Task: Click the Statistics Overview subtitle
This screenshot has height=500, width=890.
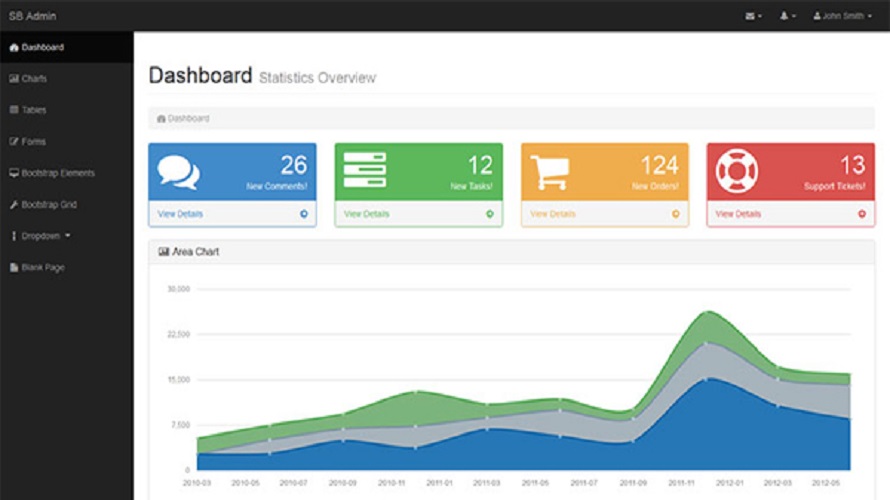Action: tap(317, 78)
